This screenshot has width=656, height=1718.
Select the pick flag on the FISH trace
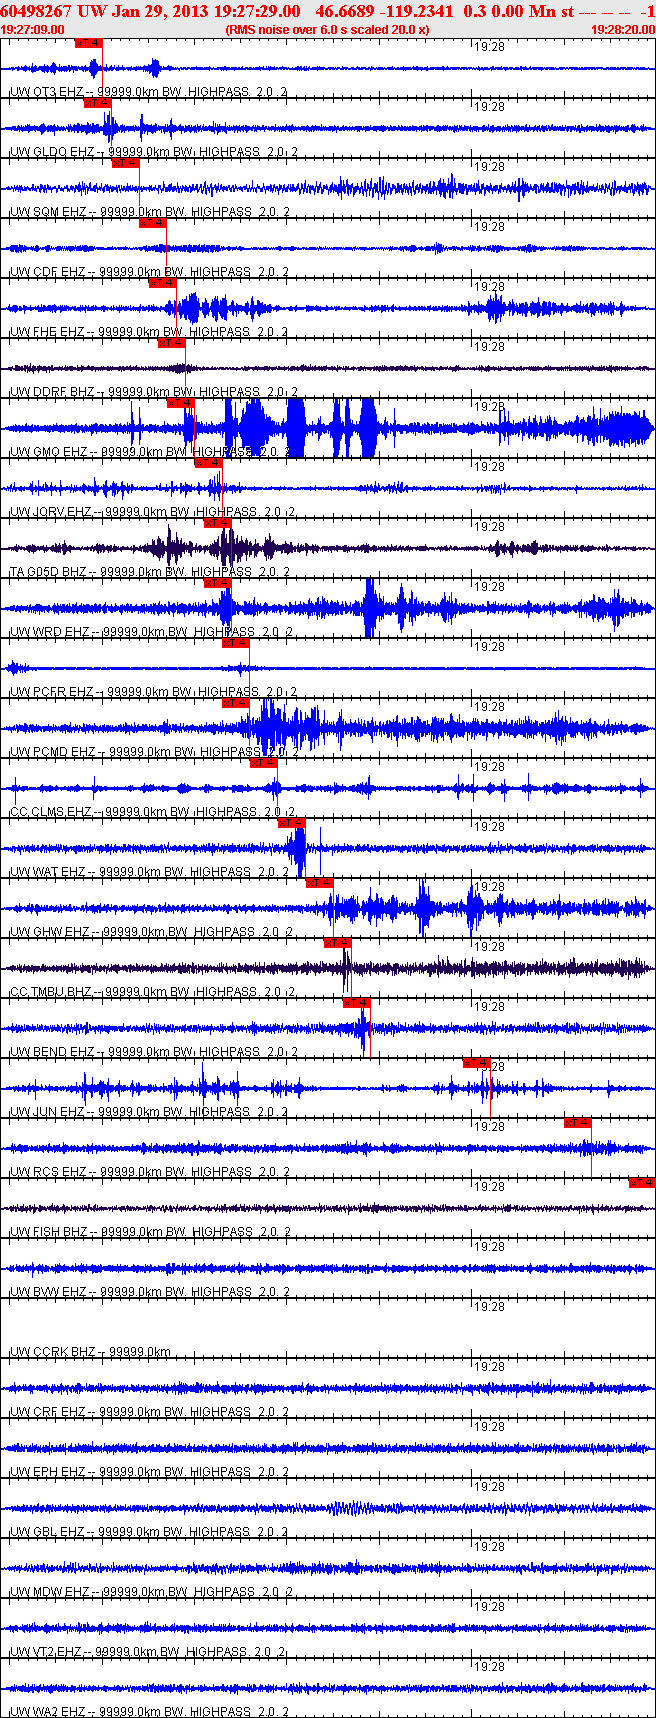coord(642,1183)
